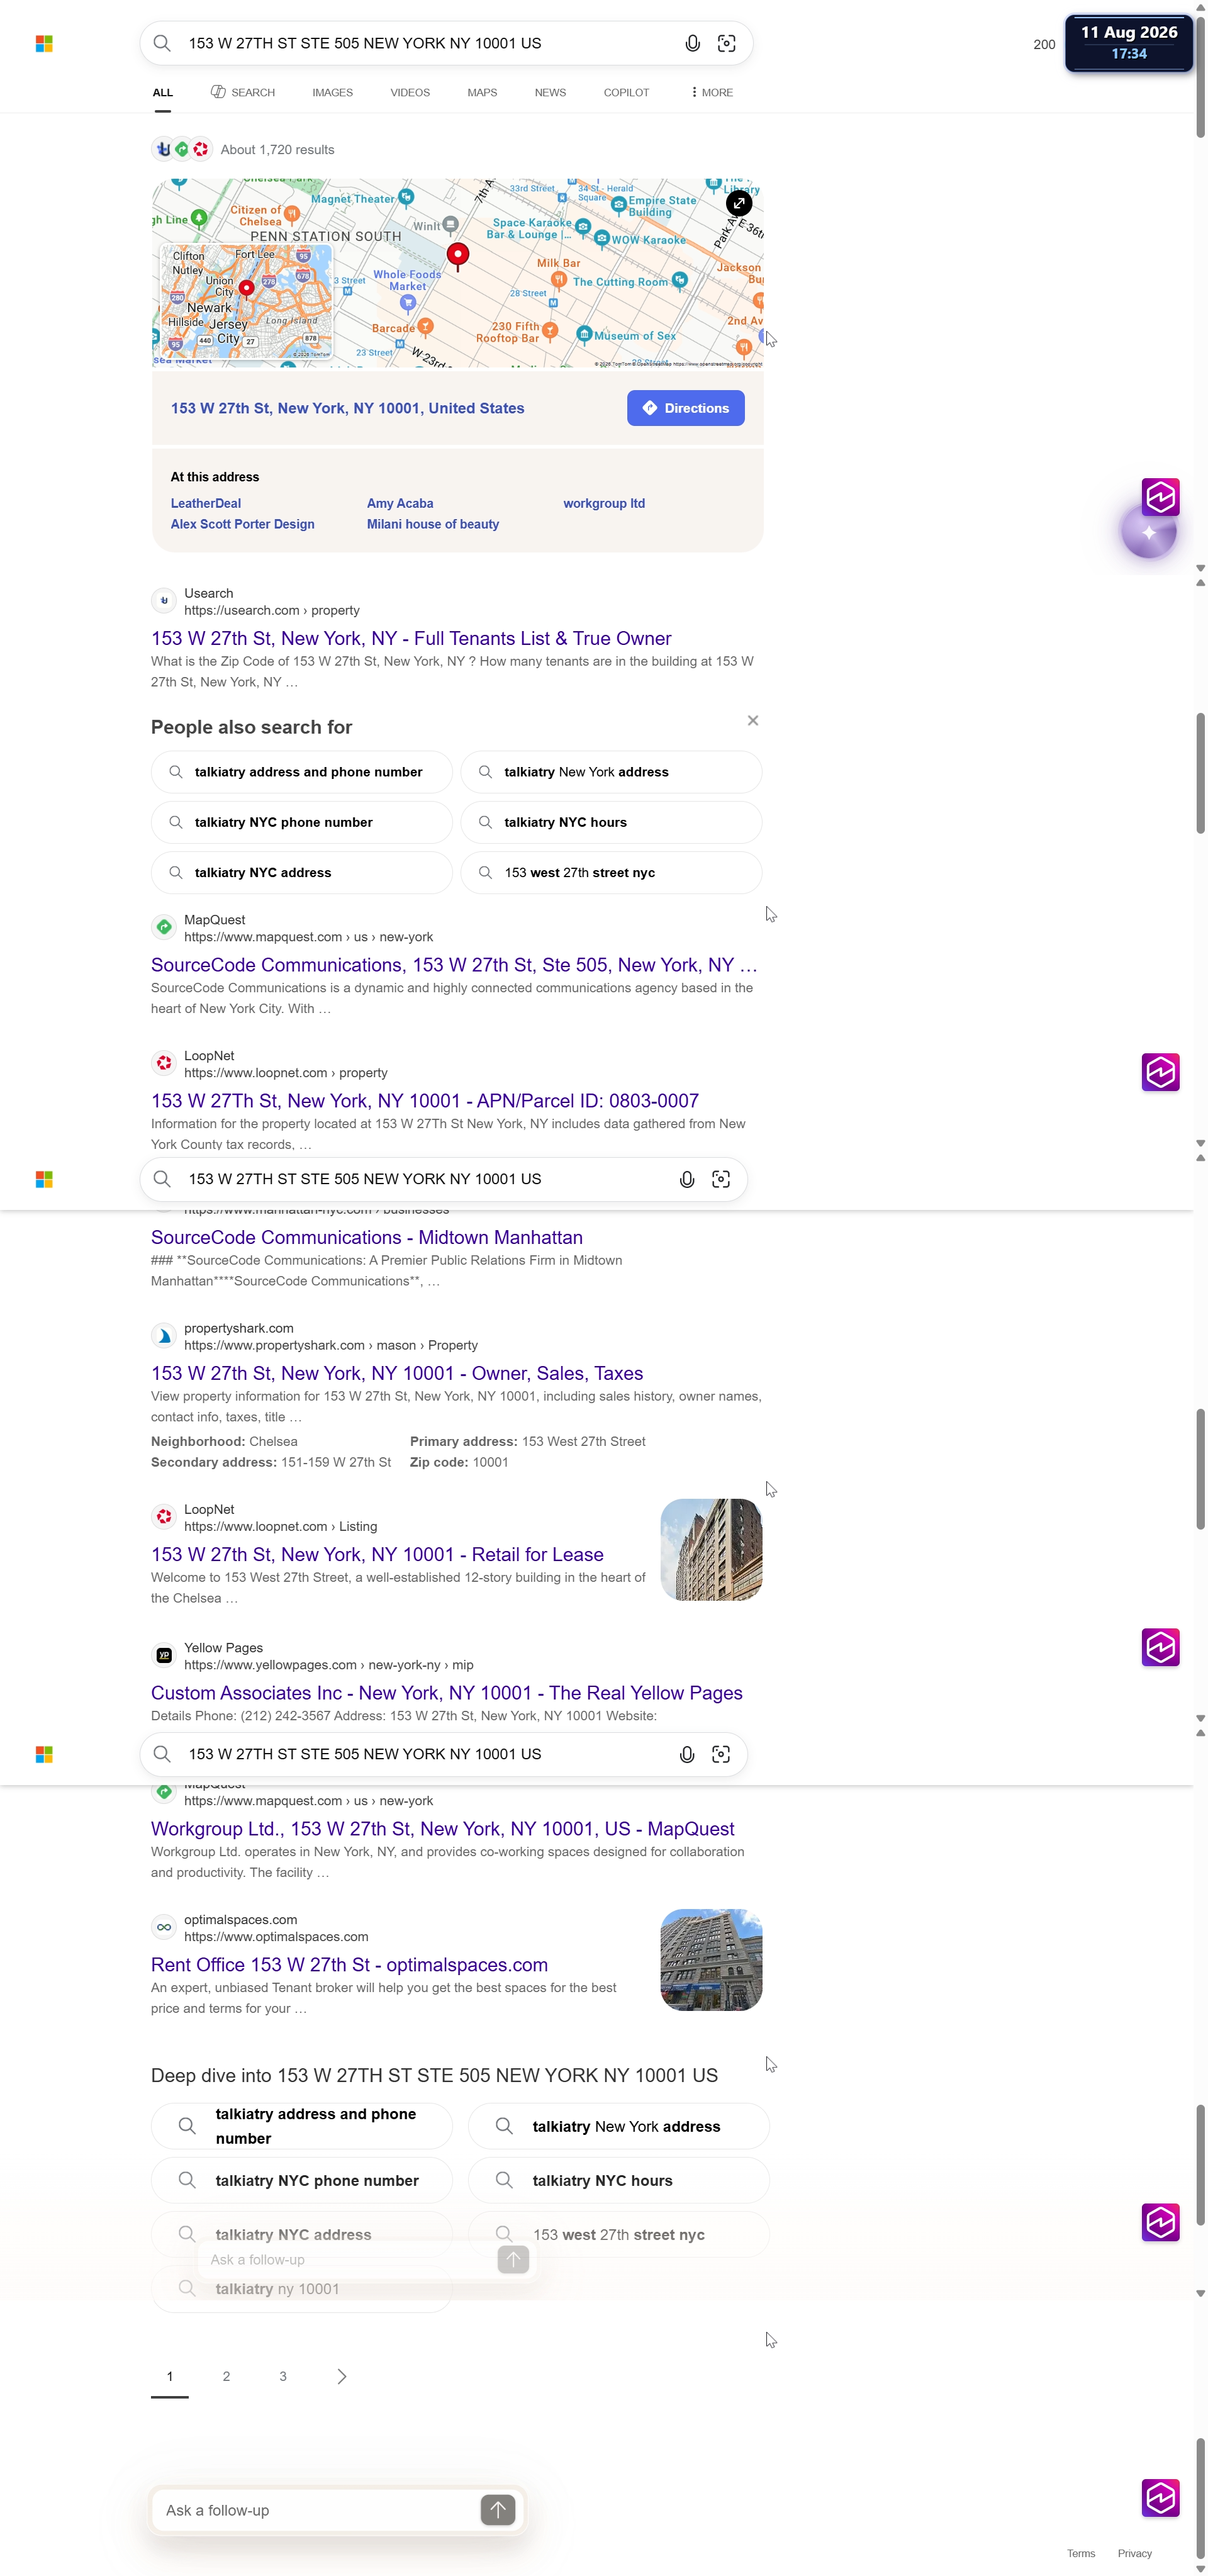Open the APN/Parcel ID: 0803-0007 result
Viewport: 1208px width, 2576px height.
[x=425, y=1101]
